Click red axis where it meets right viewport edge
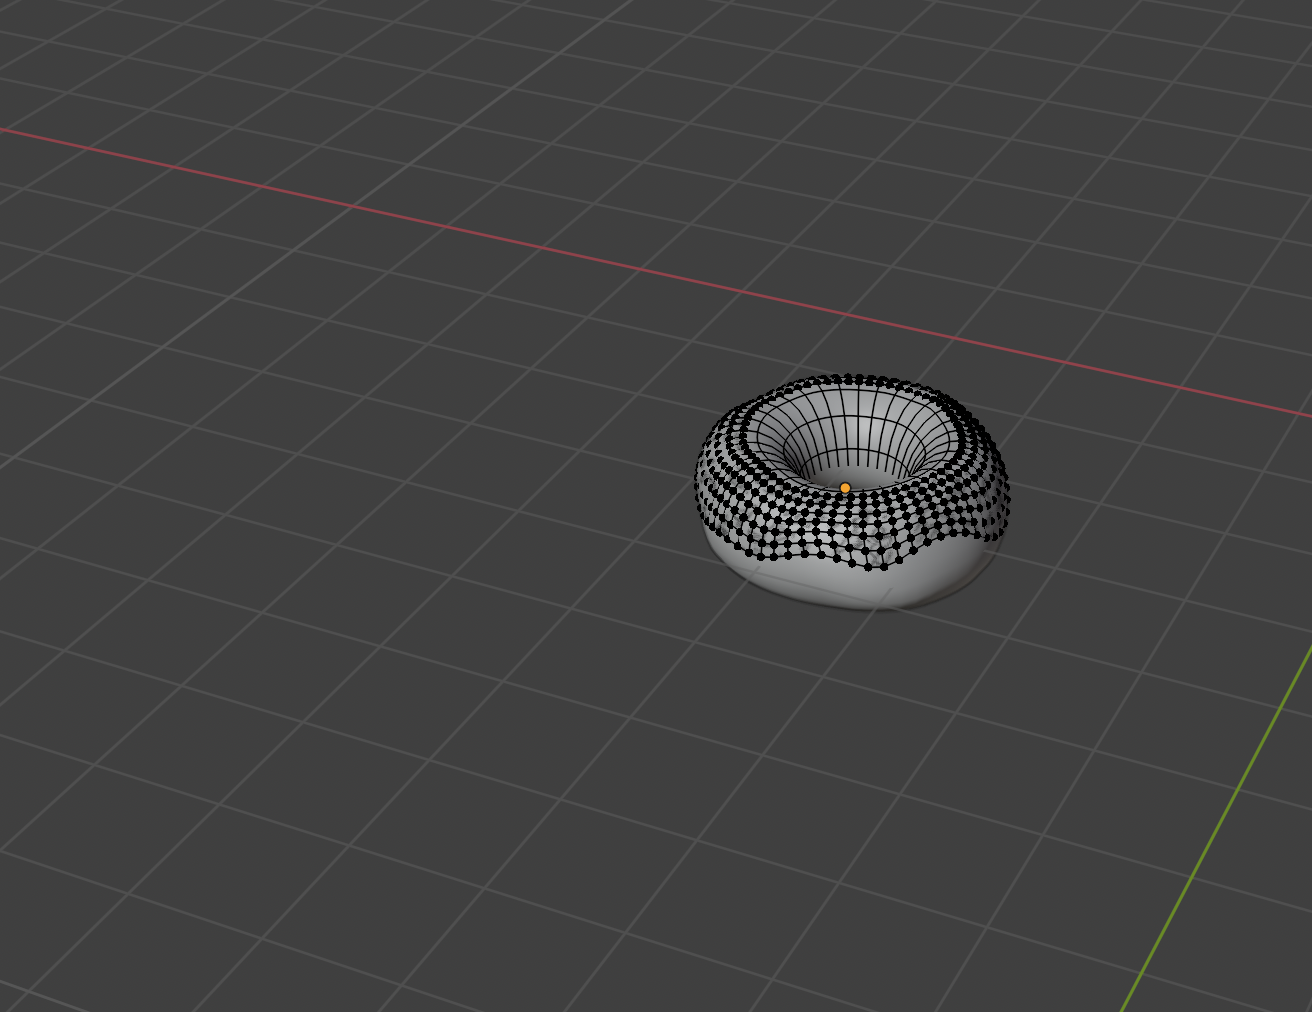Image resolution: width=1312 pixels, height=1012 pixels. (1305, 414)
